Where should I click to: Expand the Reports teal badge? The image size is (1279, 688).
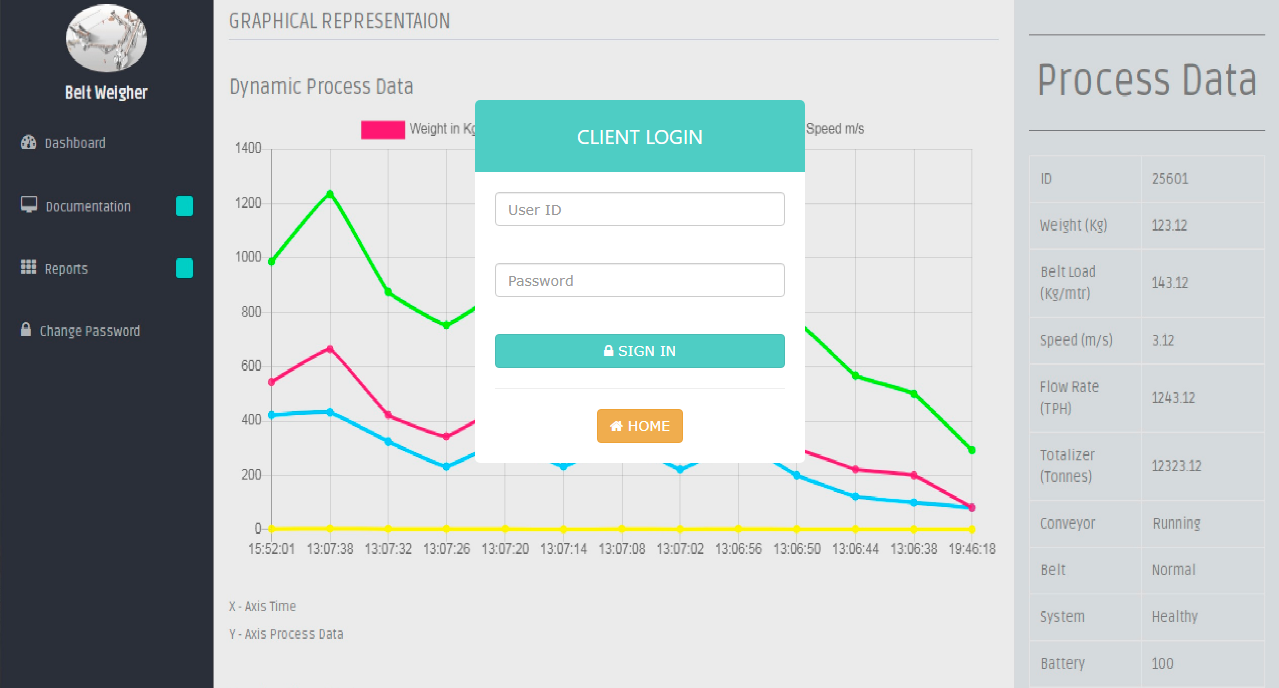(x=184, y=268)
